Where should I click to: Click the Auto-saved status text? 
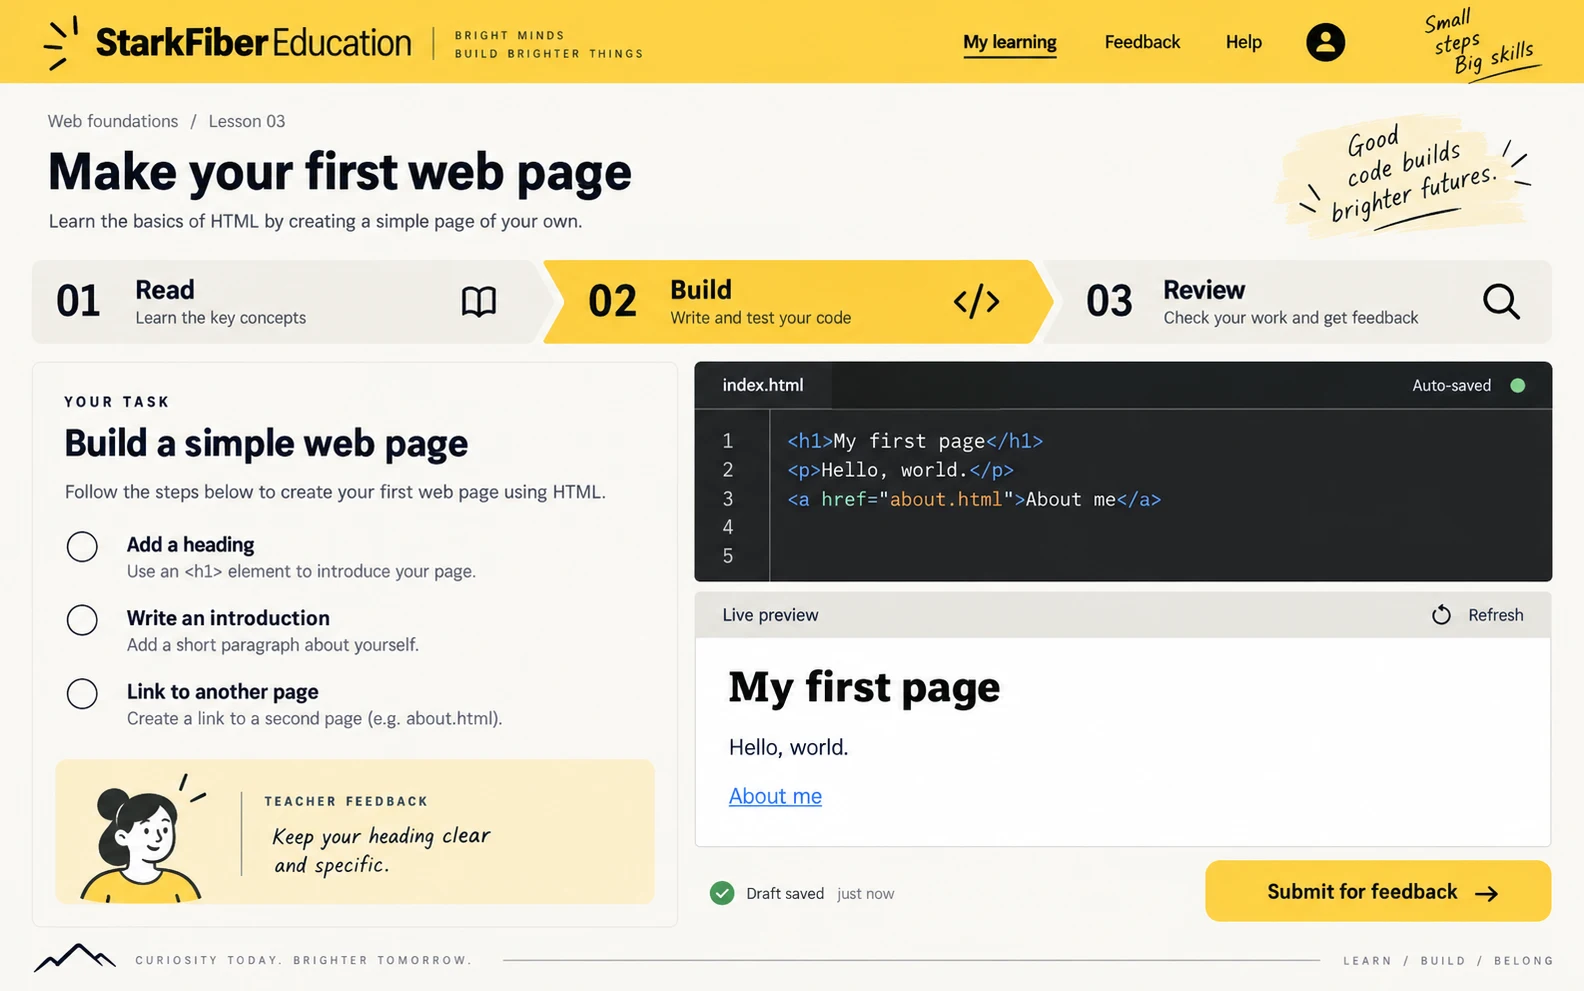point(1451,385)
